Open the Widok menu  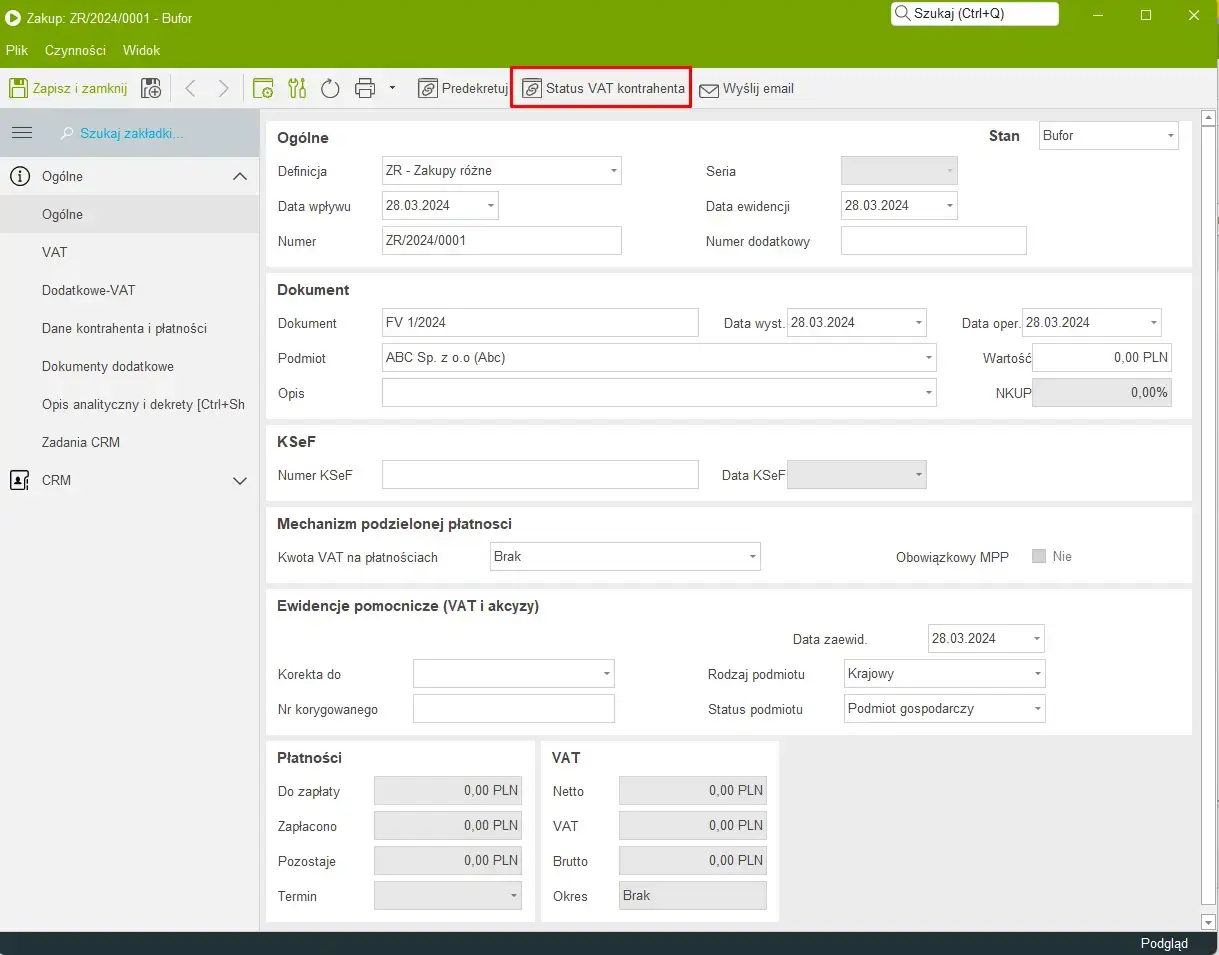point(141,50)
